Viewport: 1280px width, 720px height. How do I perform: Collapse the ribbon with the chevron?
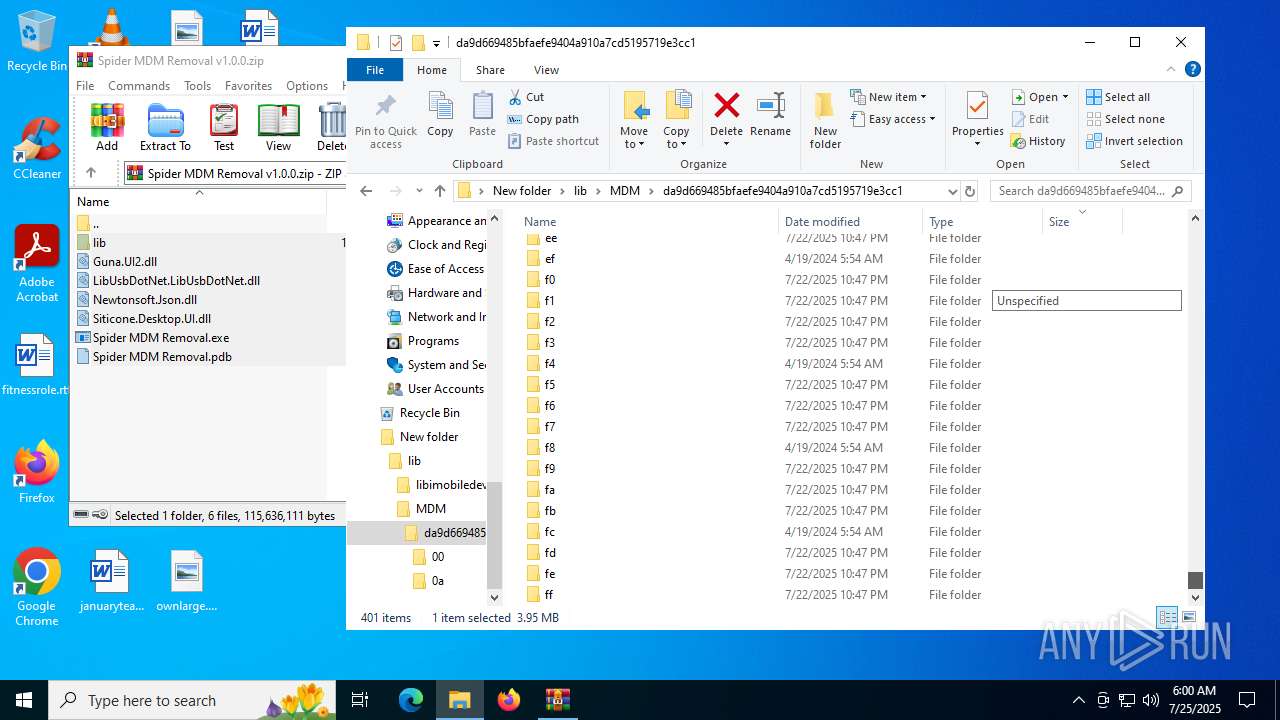(x=1171, y=70)
